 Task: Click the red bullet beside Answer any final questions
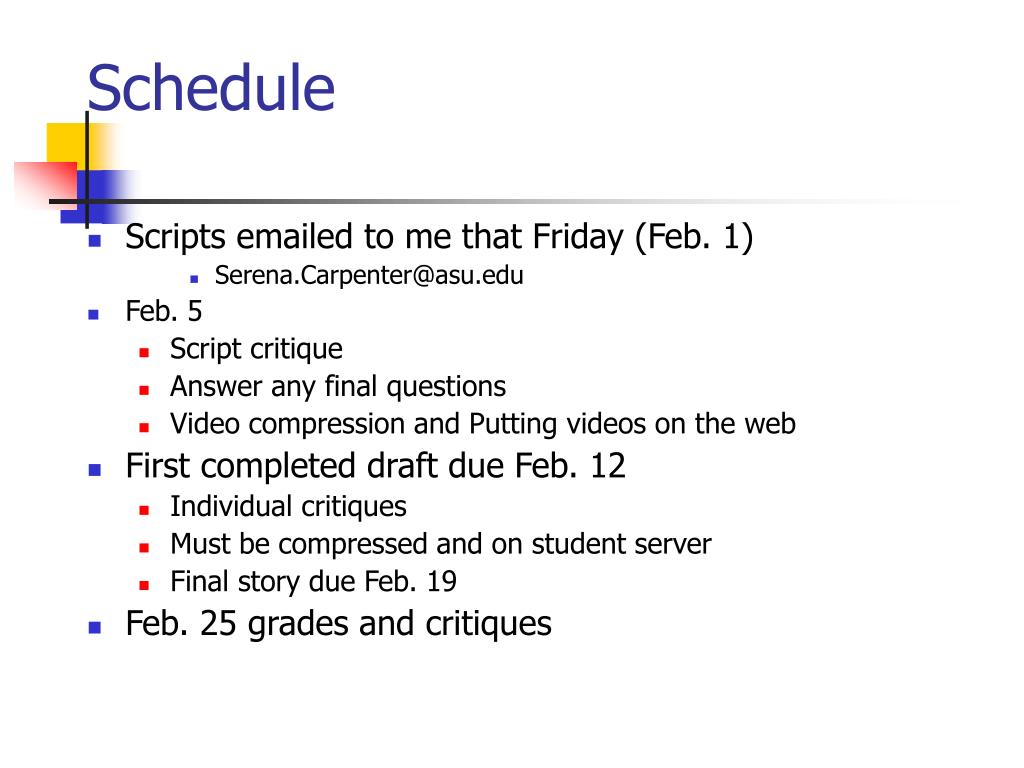click(x=144, y=391)
